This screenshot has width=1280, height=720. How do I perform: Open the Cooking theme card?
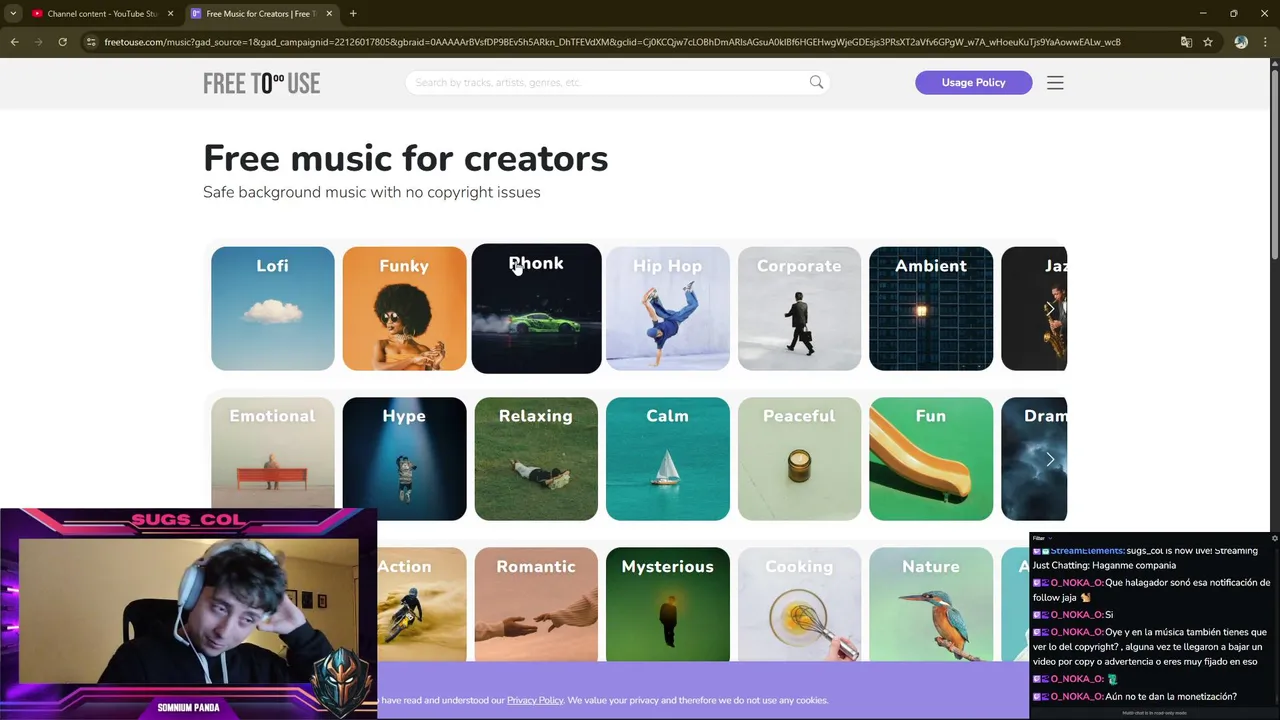pyautogui.click(x=799, y=605)
